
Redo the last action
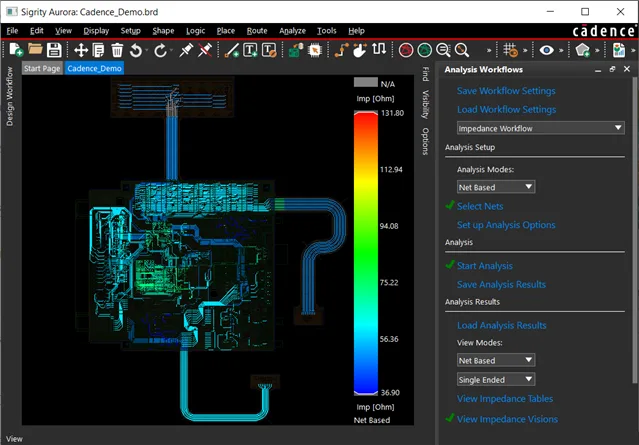point(160,50)
